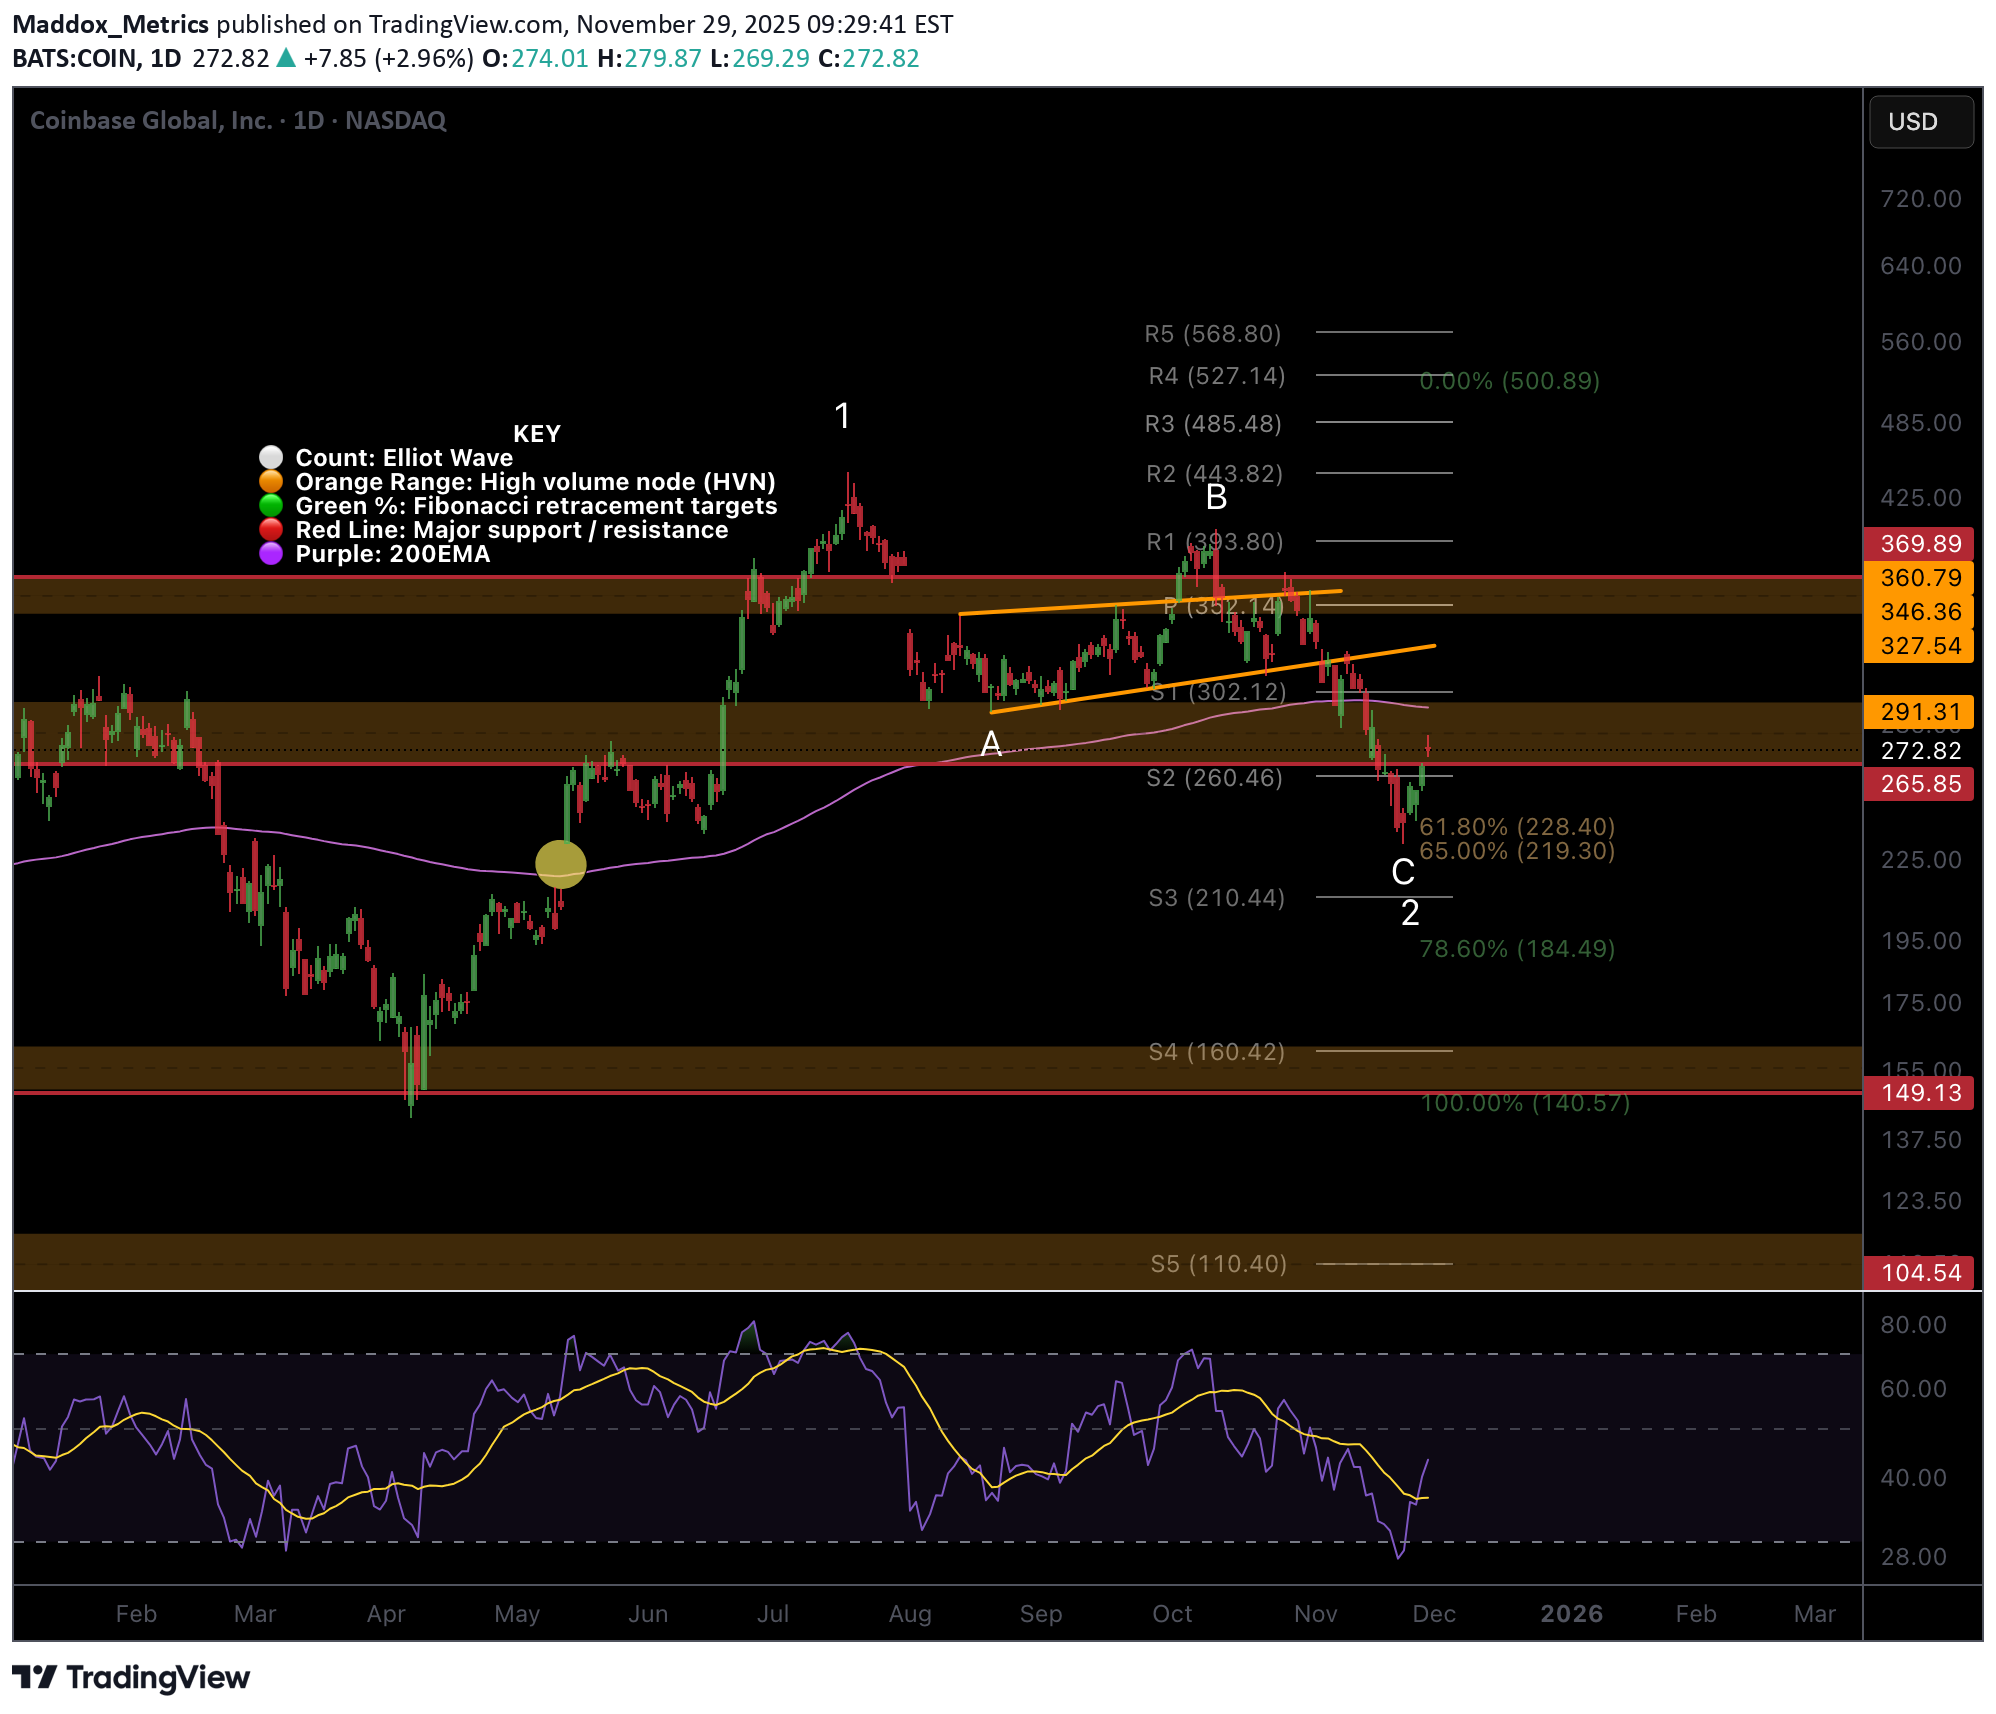Click the TradingView logo icon
The width and height of the screenshot is (1996, 1714).
35,1677
